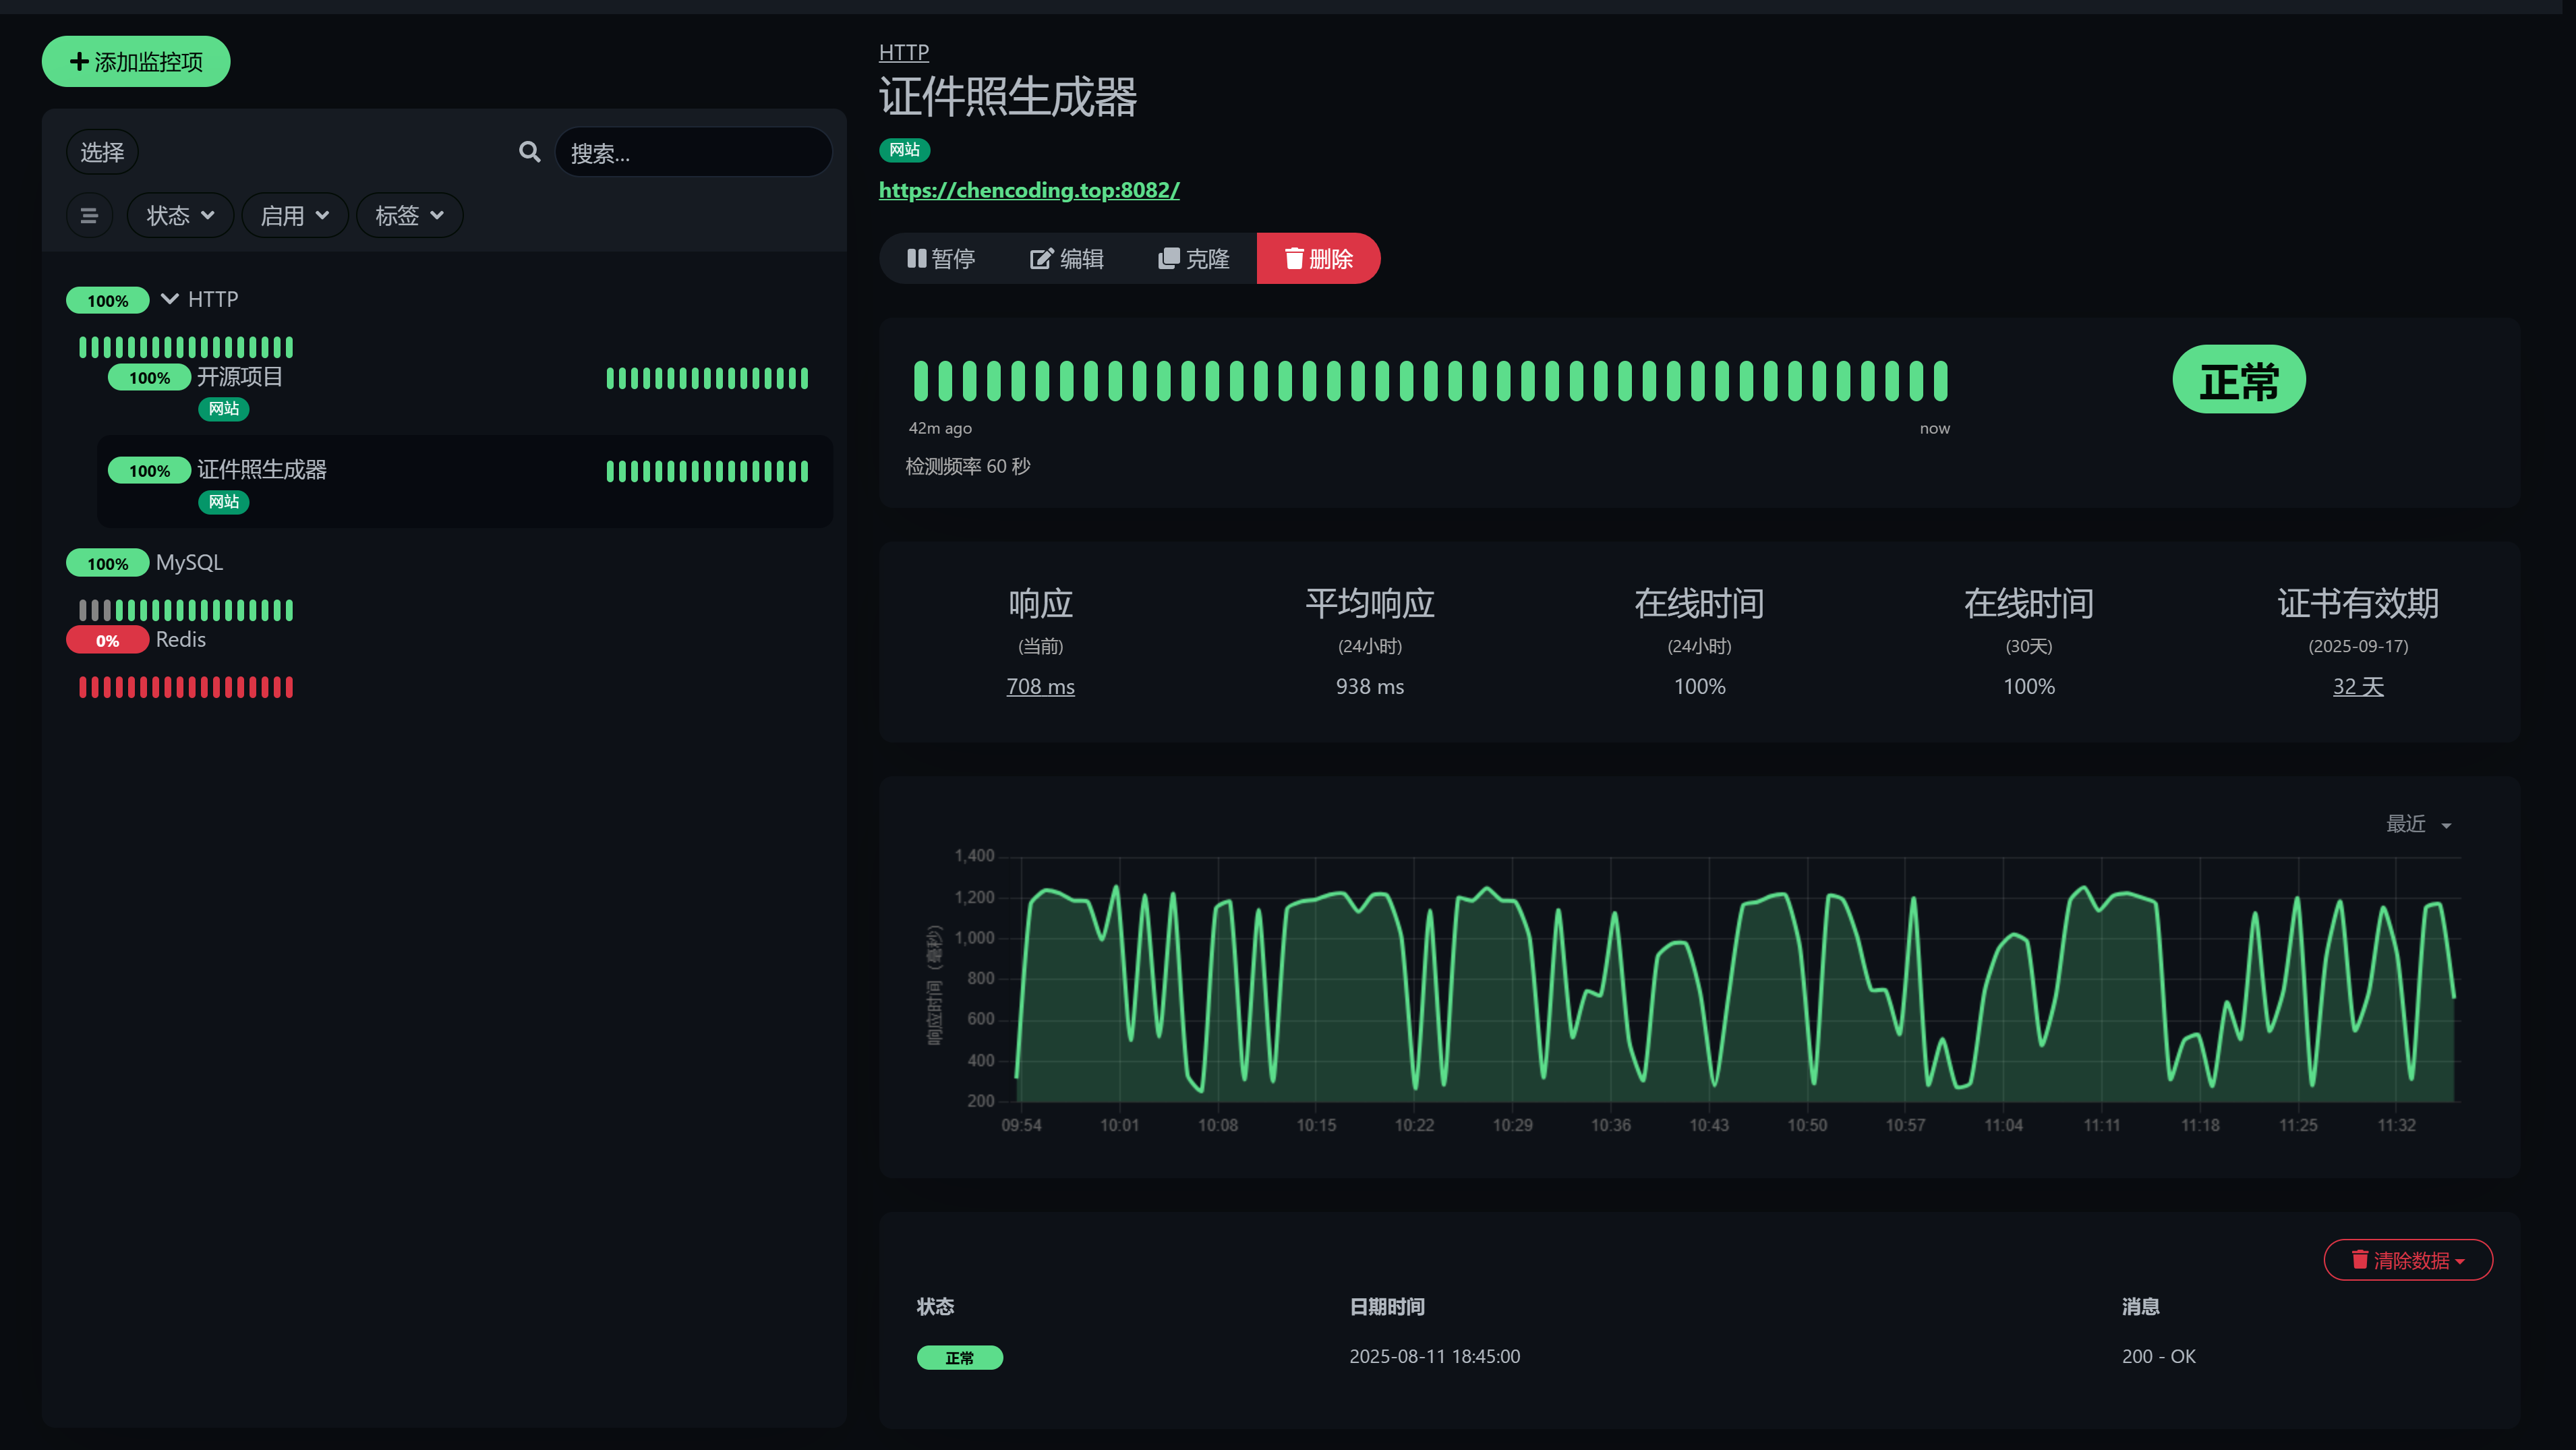
Task: Collapse the HTTP group chevron
Action: pyautogui.click(x=170, y=299)
